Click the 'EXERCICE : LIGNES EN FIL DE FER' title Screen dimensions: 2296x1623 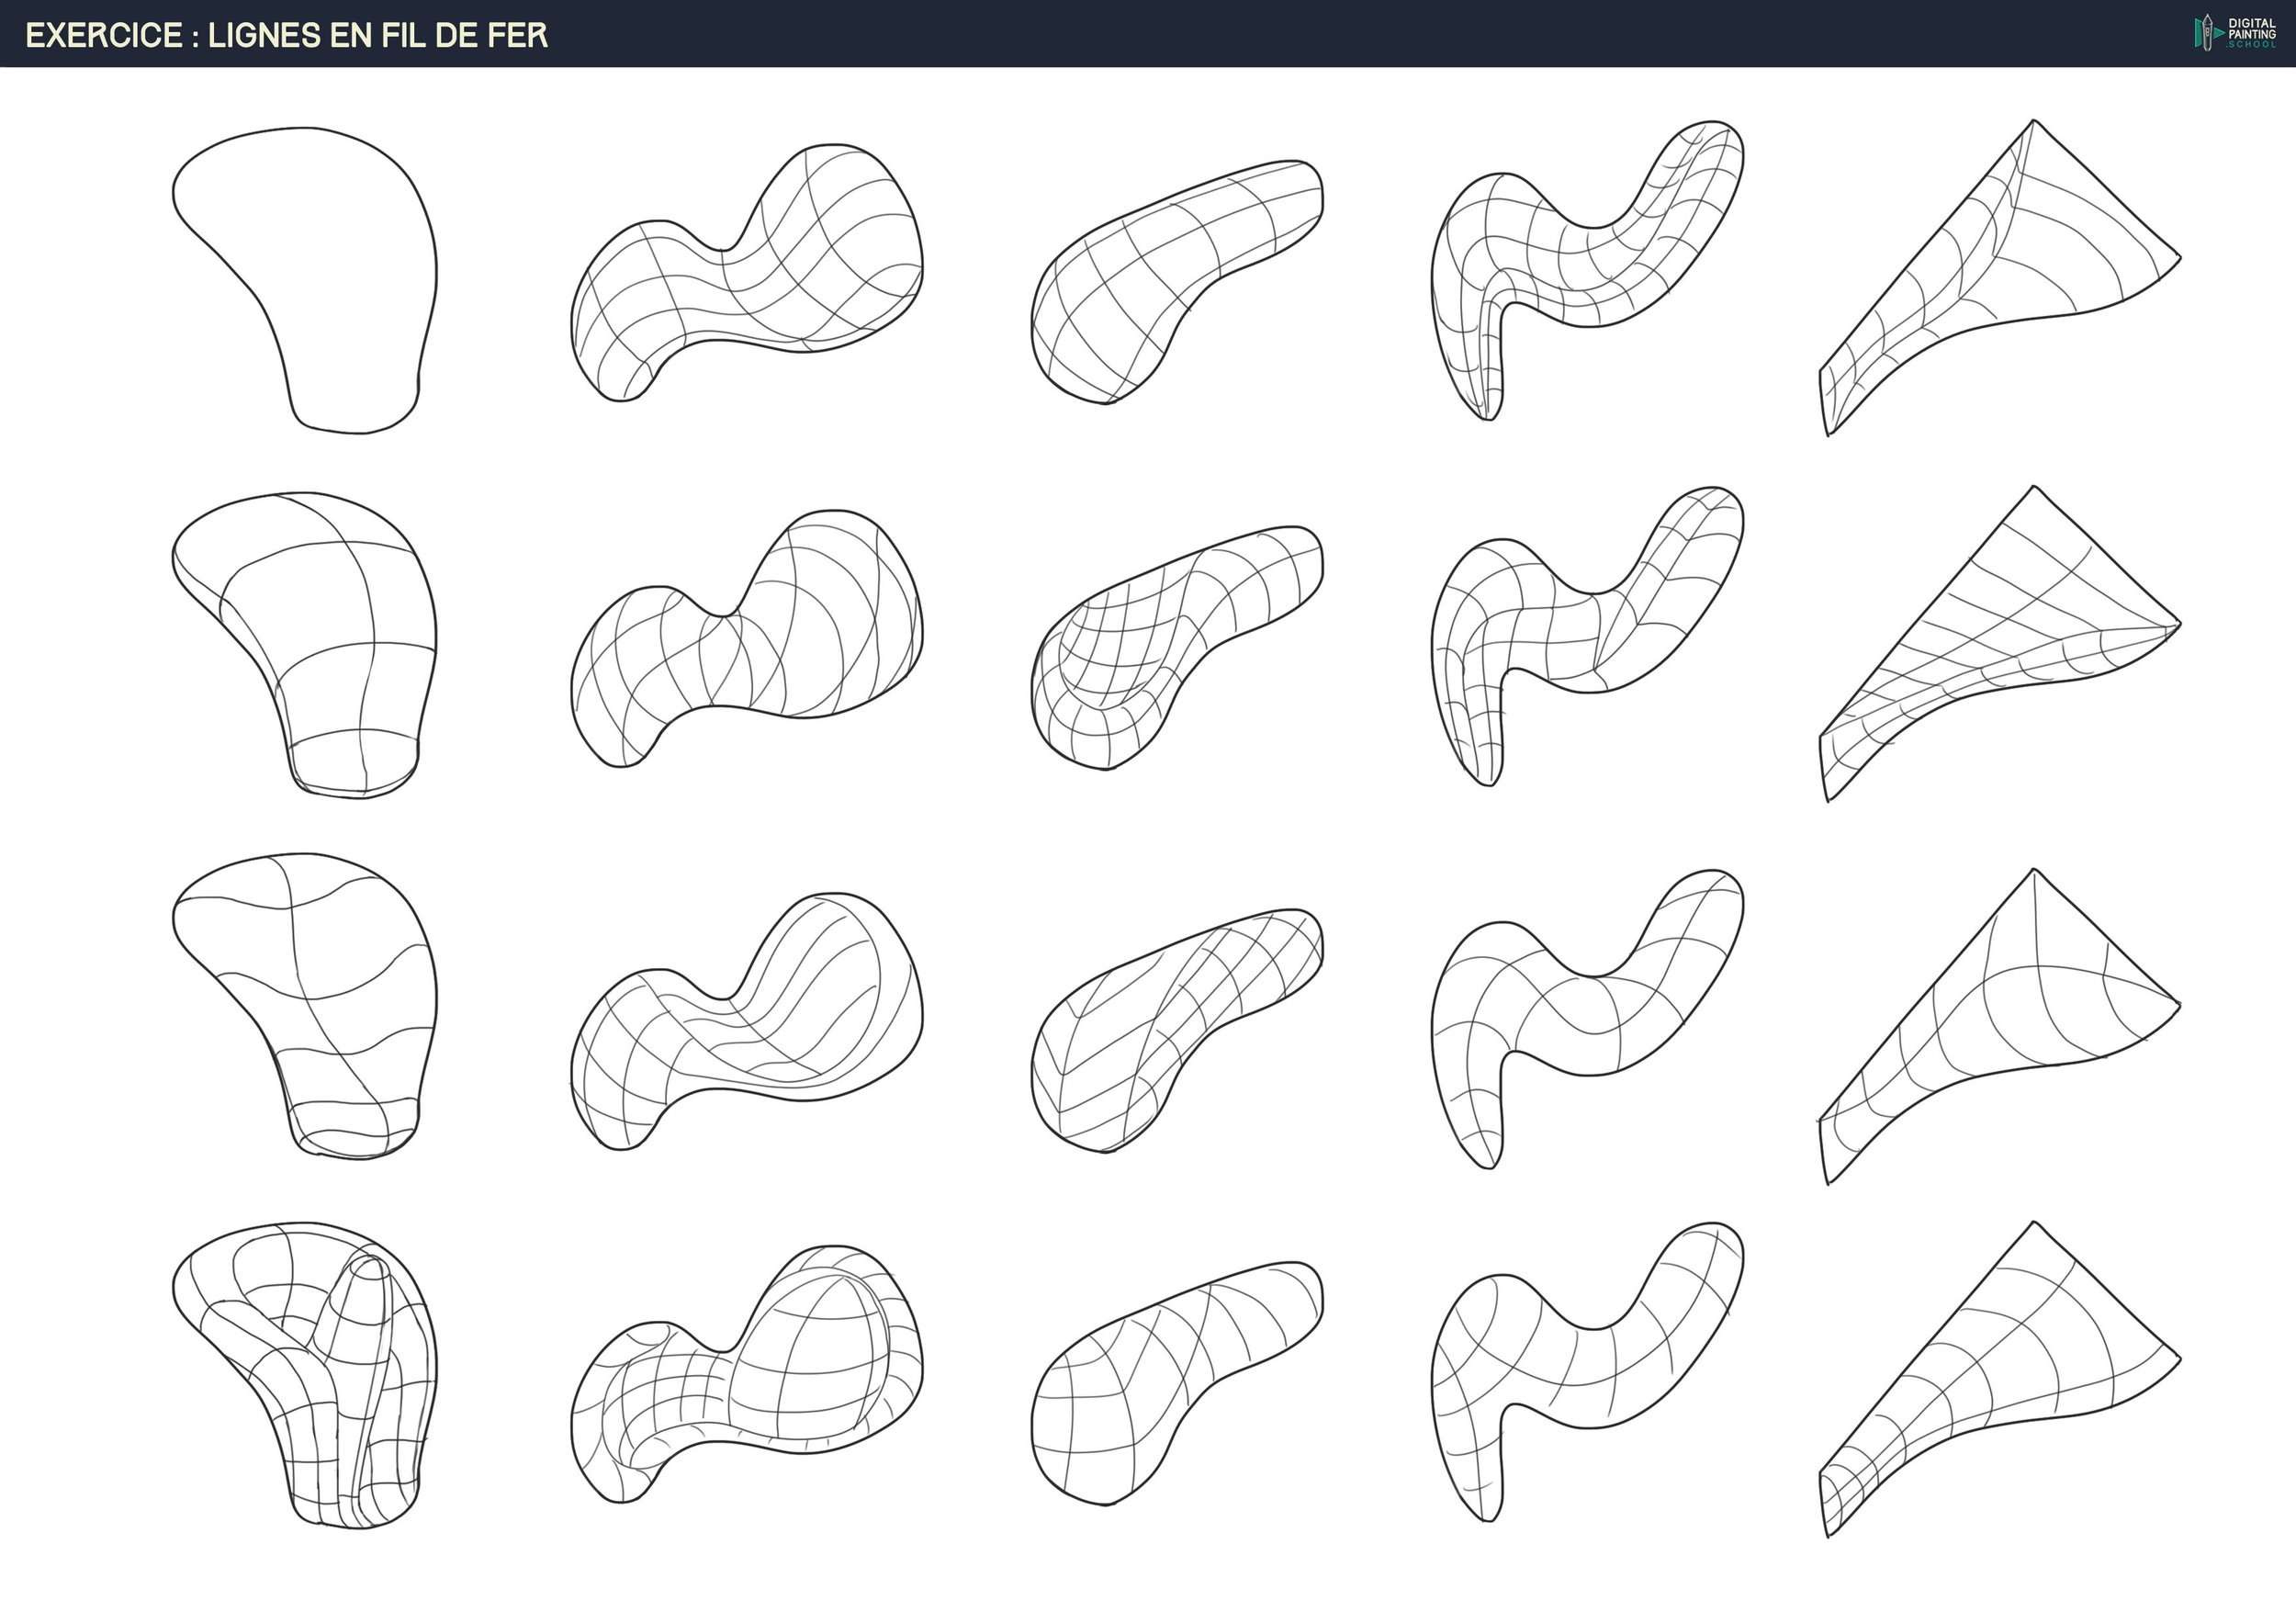point(286,35)
